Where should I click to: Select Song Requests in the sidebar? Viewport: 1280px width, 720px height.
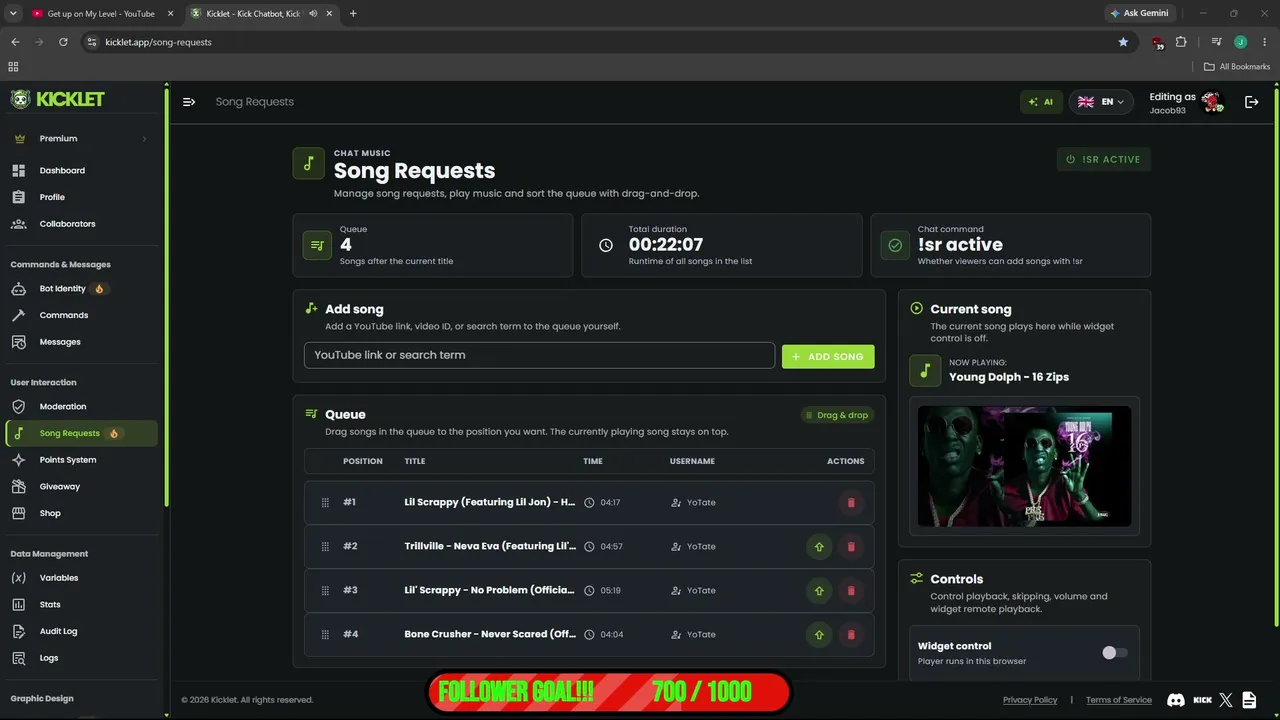(81, 433)
